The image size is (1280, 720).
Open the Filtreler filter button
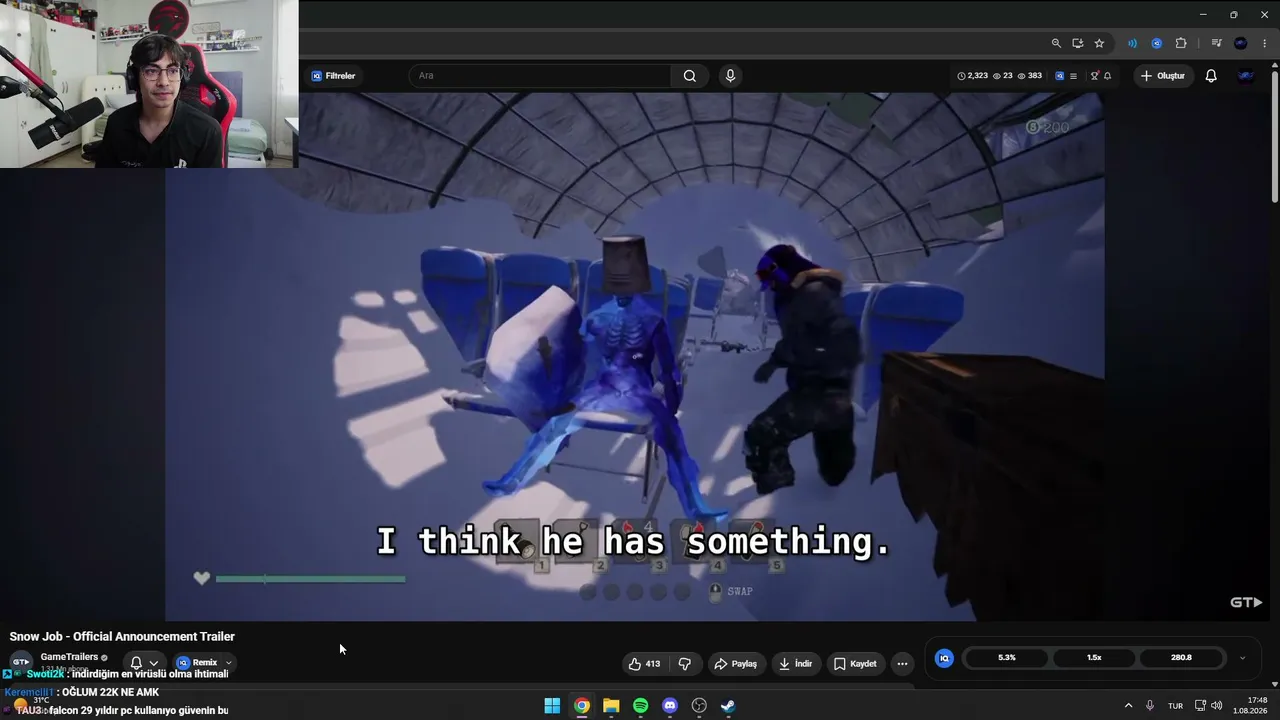333,76
